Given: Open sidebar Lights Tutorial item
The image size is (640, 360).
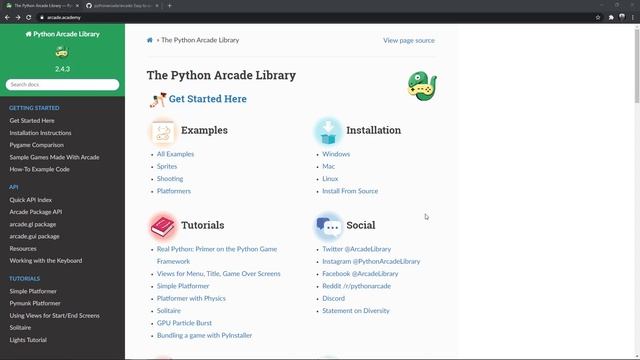Looking at the screenshot, I should (x=28, y=340).
